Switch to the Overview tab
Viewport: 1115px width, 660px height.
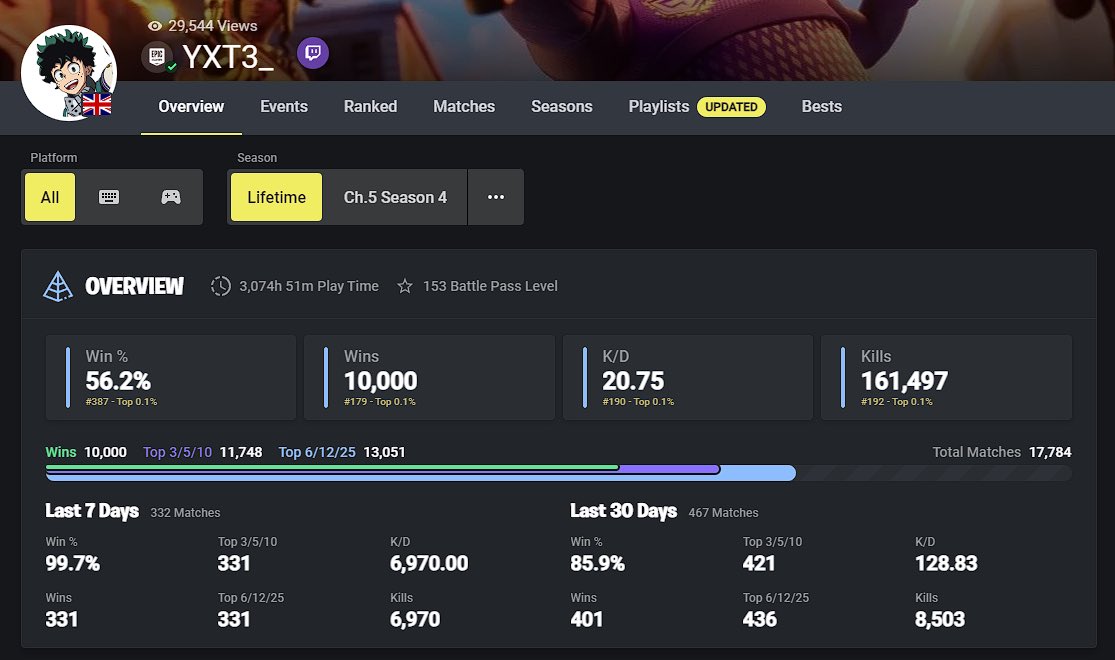[191, 107]
